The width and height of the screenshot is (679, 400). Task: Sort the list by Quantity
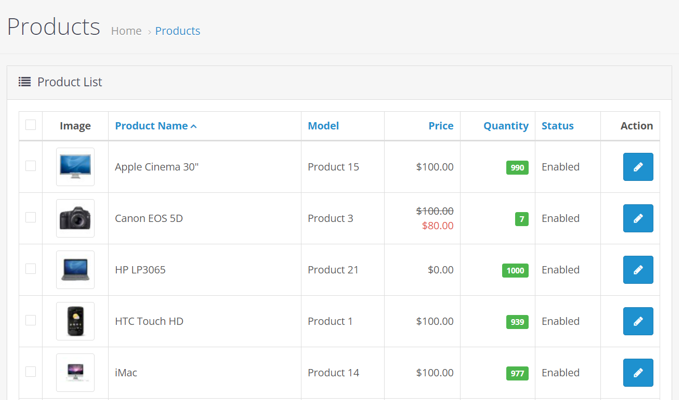click(506, 126)
